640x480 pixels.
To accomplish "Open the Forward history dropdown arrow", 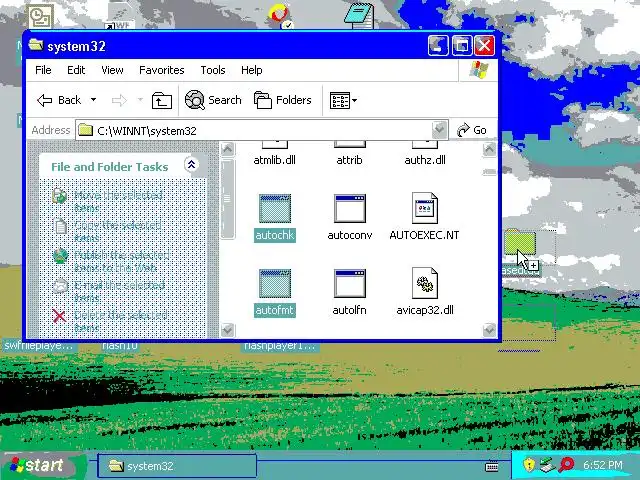I will pos(140,100).
